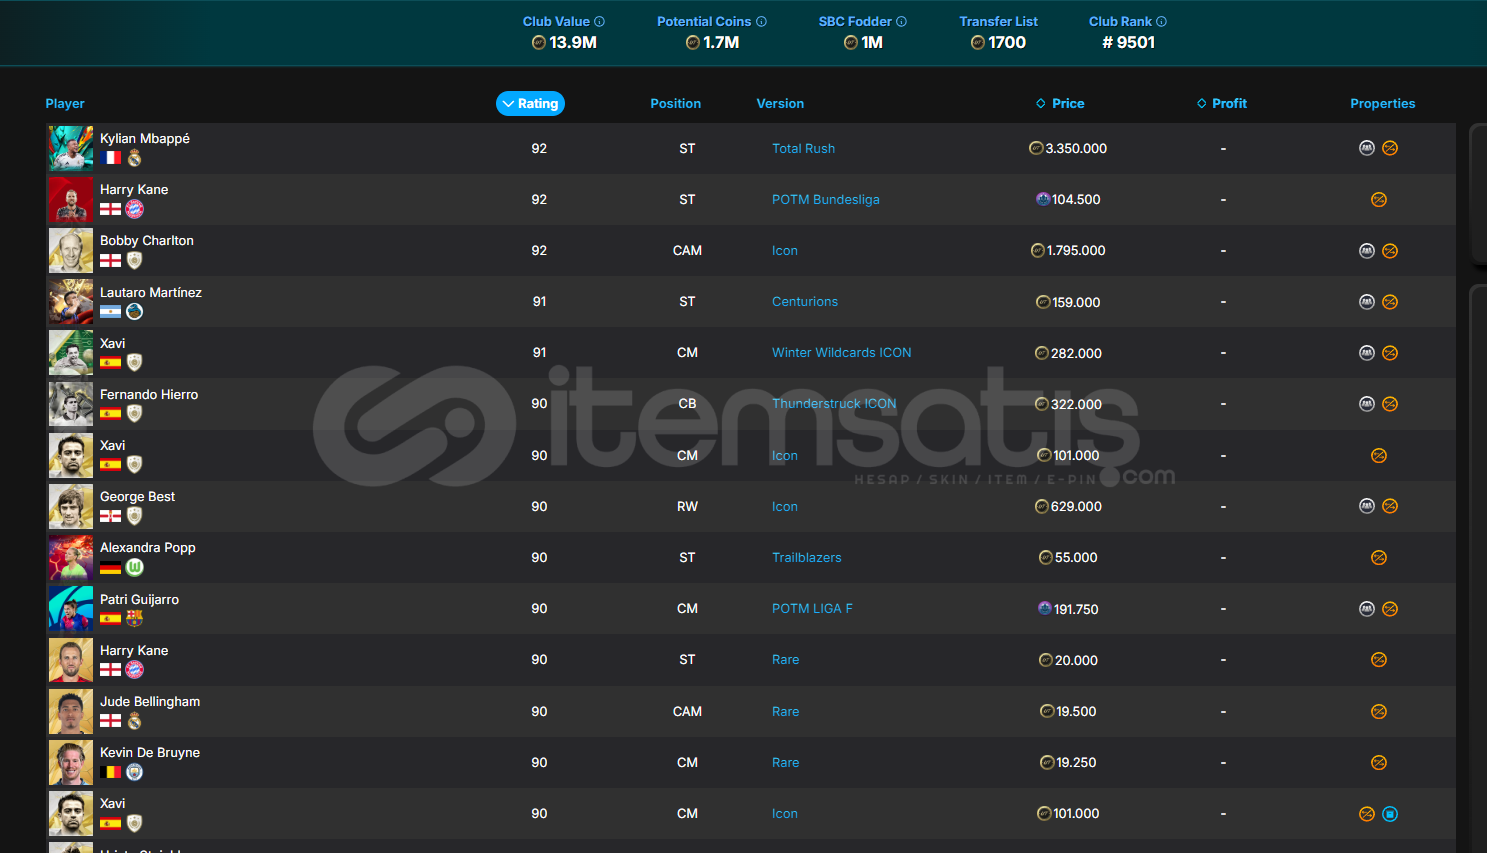The height and width of the screenshot is (853, 1487).
Task: Click the untradeable icon in Lautaro Martínez row
Action: click(1390, 301)
